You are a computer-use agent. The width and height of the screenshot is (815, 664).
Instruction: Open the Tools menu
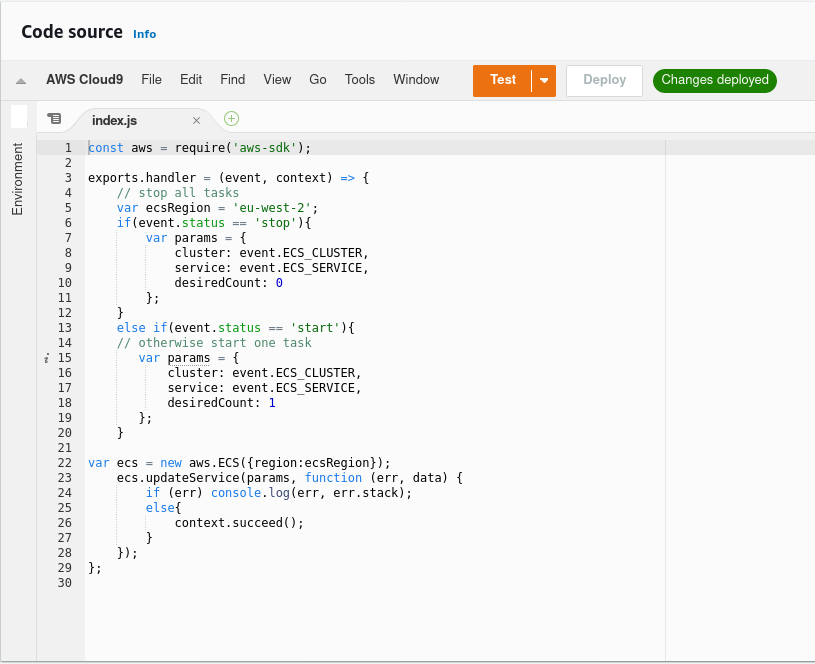pyautogui.click(x=360, y=80)
